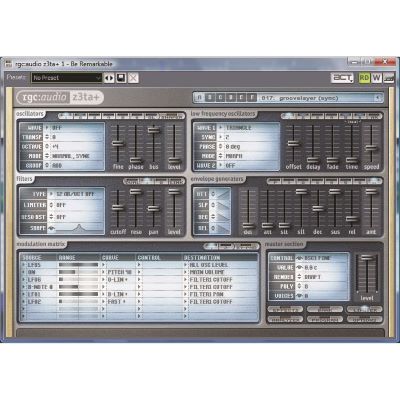Click the filter SHAPE curve display
The width and height of the screenshot is (400, 400).
point(79,228)
